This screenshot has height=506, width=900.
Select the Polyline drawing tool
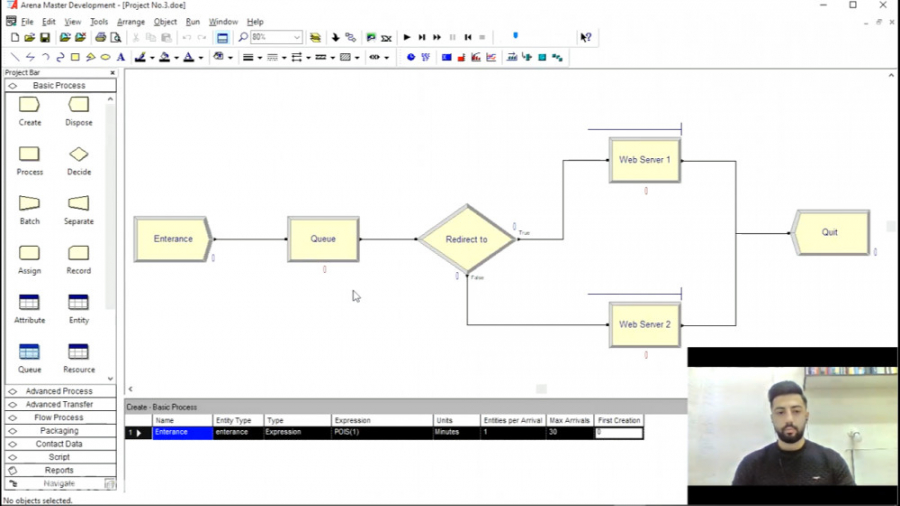(x=30, y=57)
